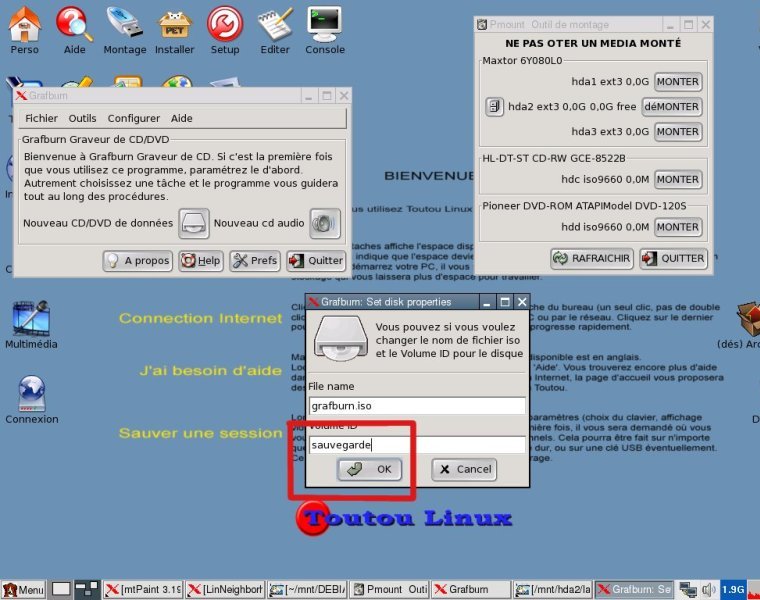760x600 pixels.
Task: Click Cancel in Set disk properties dialog
Action: coord(464,469)
